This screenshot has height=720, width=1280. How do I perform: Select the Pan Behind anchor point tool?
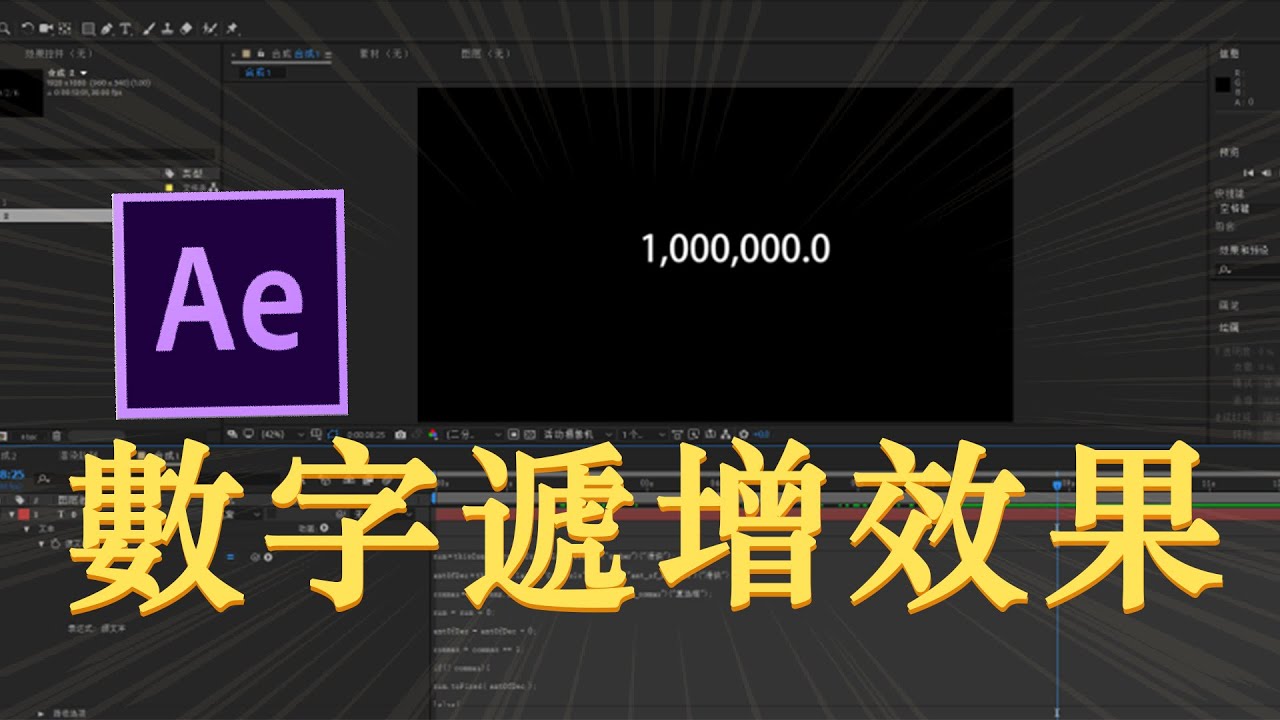[x=65, y=28]
